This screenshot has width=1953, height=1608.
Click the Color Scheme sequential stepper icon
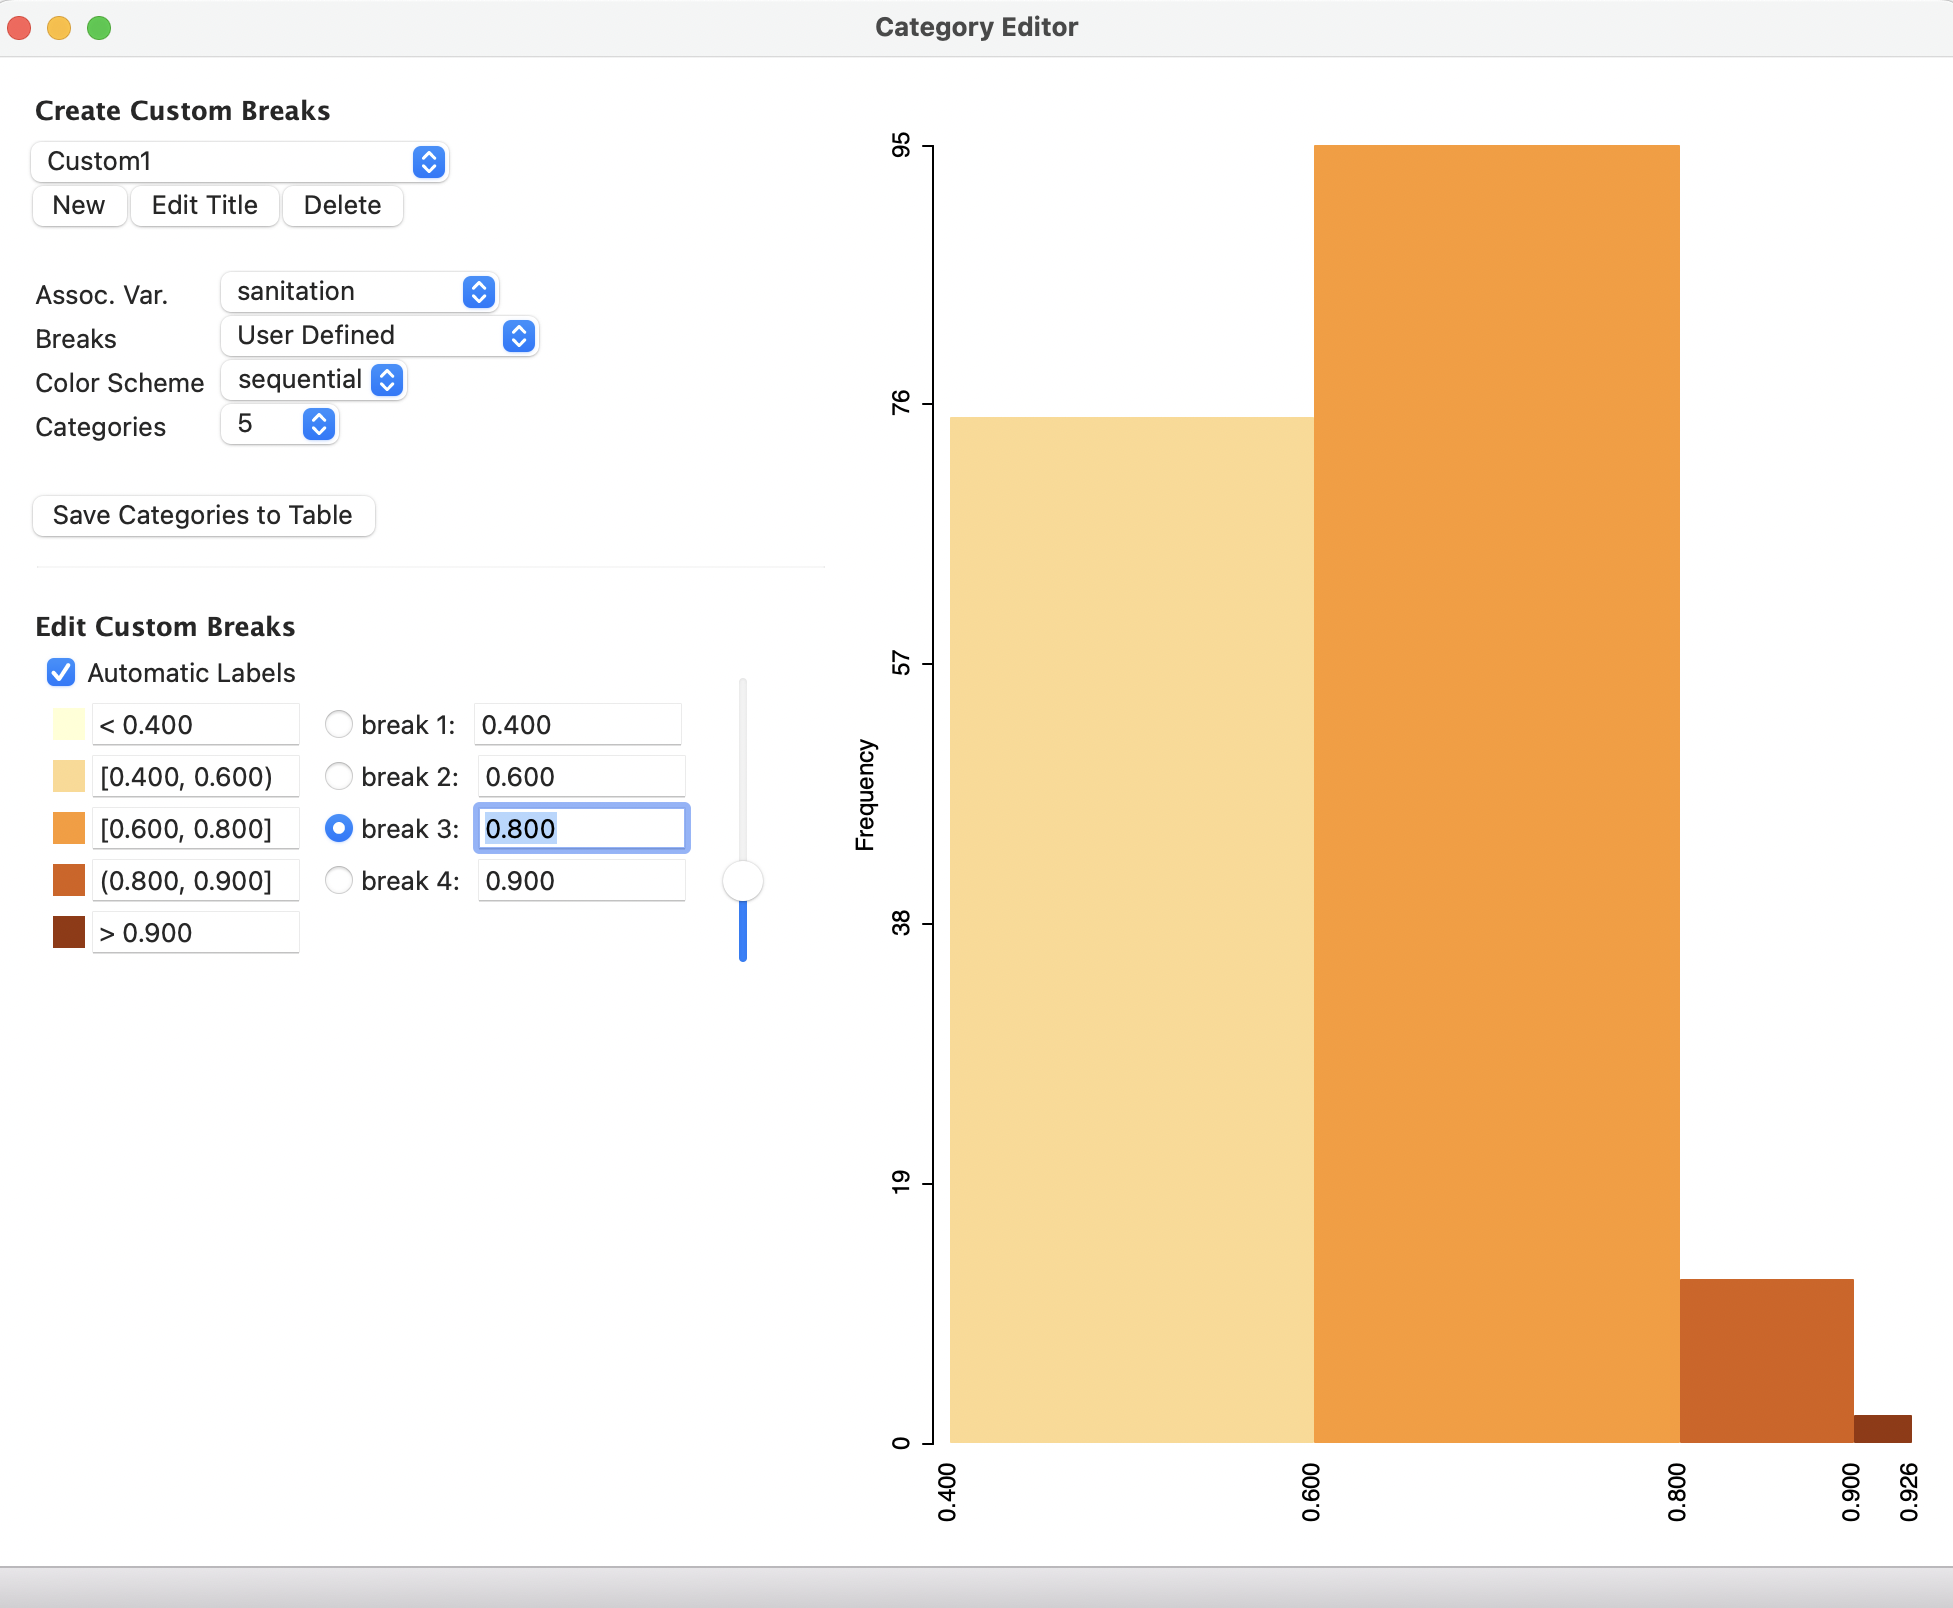pos(386,380)
